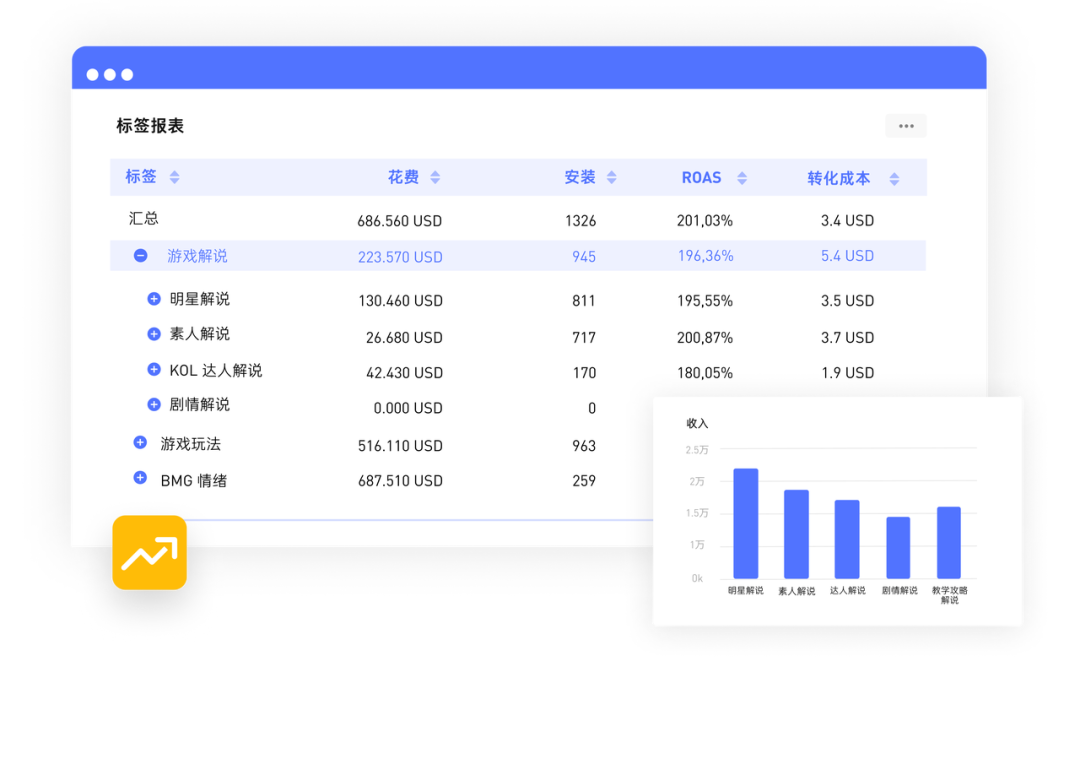Click the yellow trend-chart app icon
The image size is (1080, 759).
(x=149, y=553)
